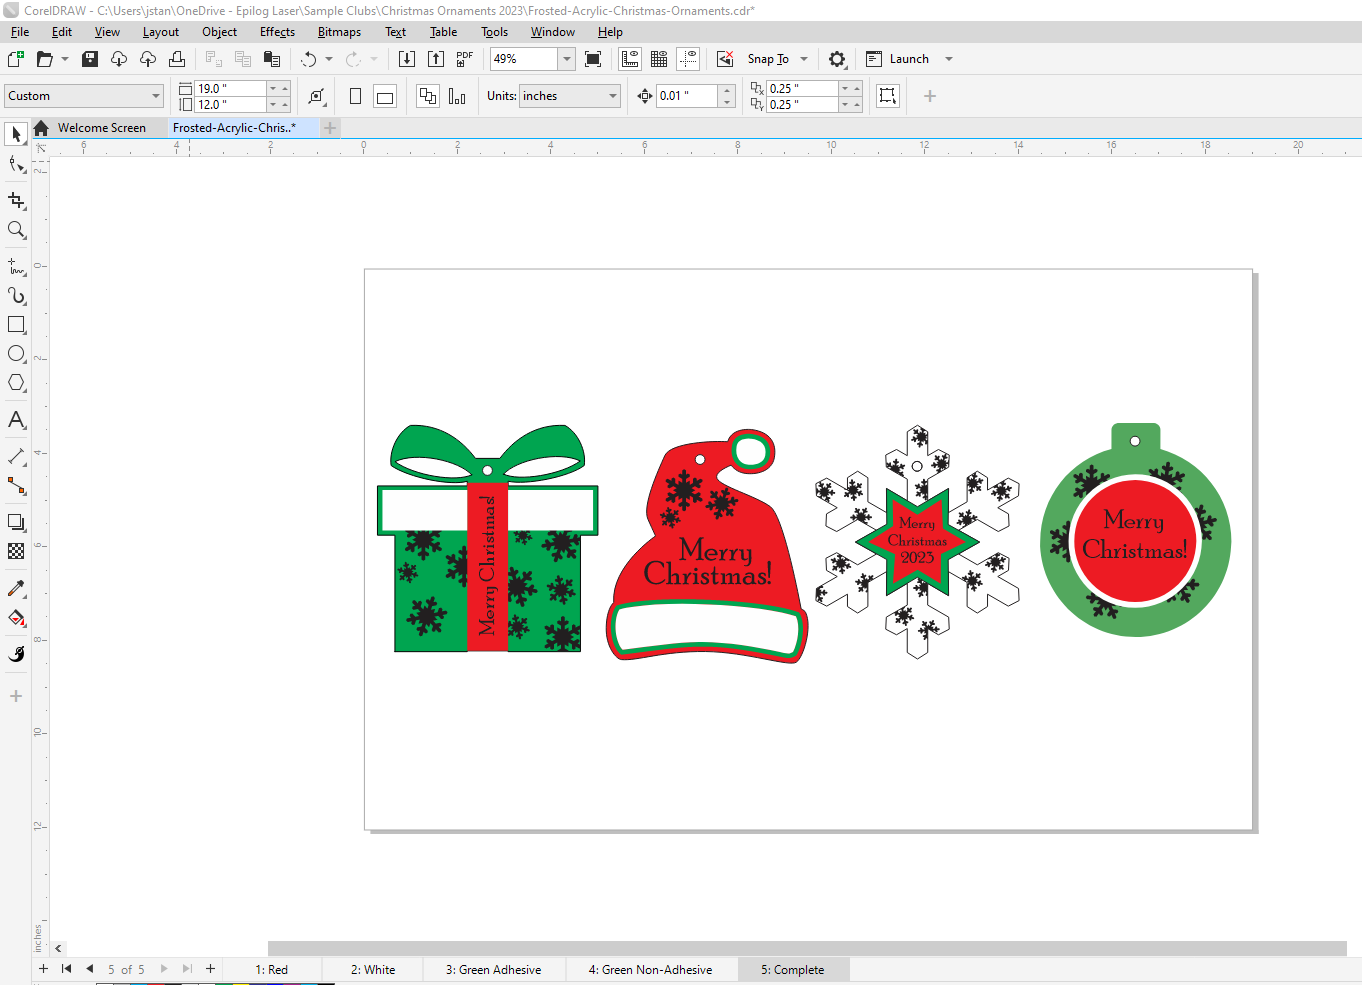This screenshot has width=1362, height=985.
Task: Click the Launch button
Action: pyautogui.click(x=898, y=59)
